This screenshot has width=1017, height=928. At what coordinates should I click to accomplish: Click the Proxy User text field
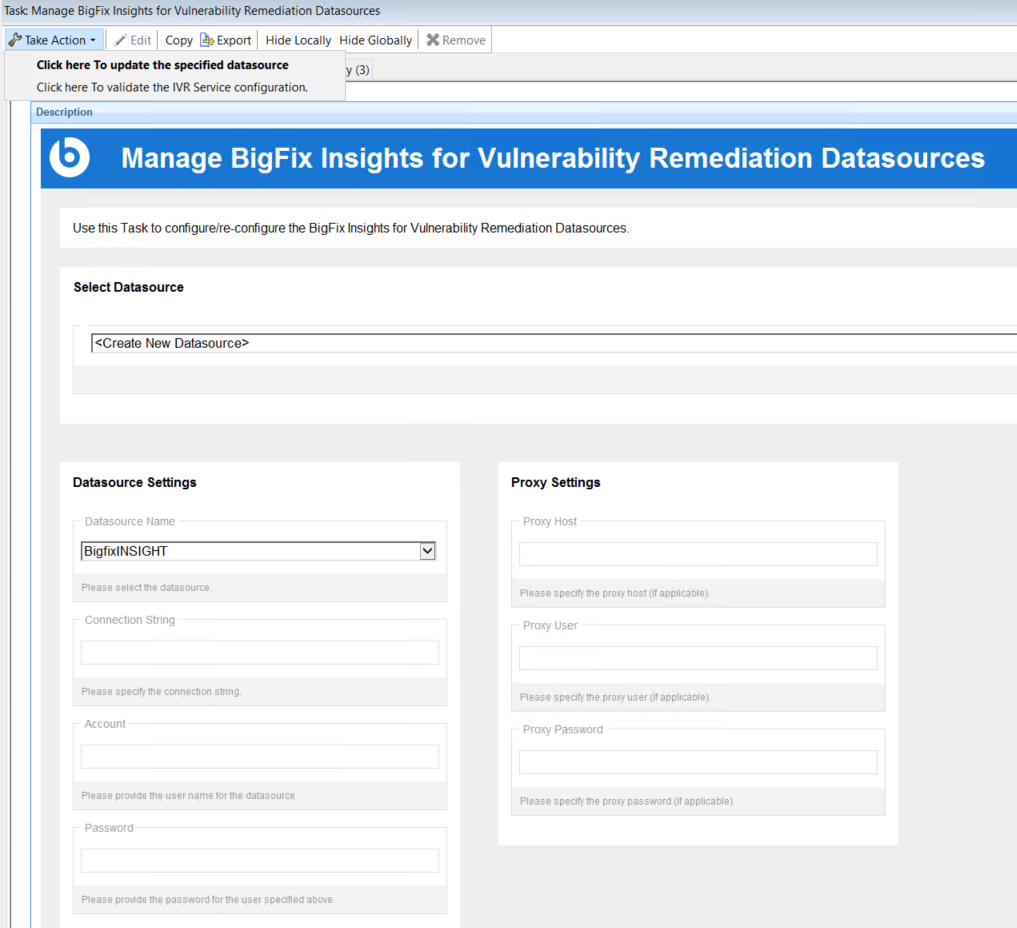697,658
